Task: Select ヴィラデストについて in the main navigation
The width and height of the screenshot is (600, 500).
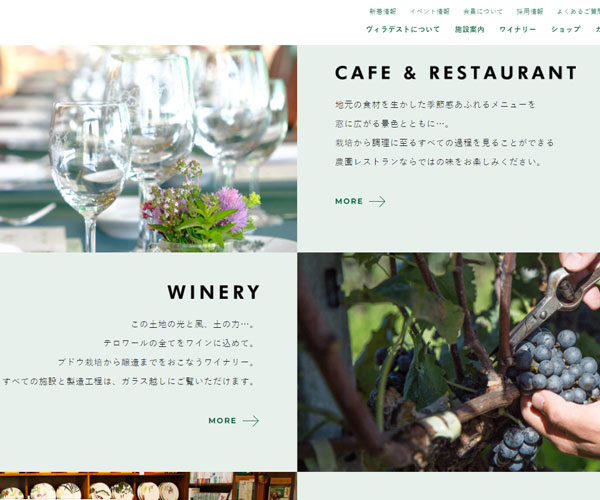Action: pyautogui.click(x=403, y=29)
